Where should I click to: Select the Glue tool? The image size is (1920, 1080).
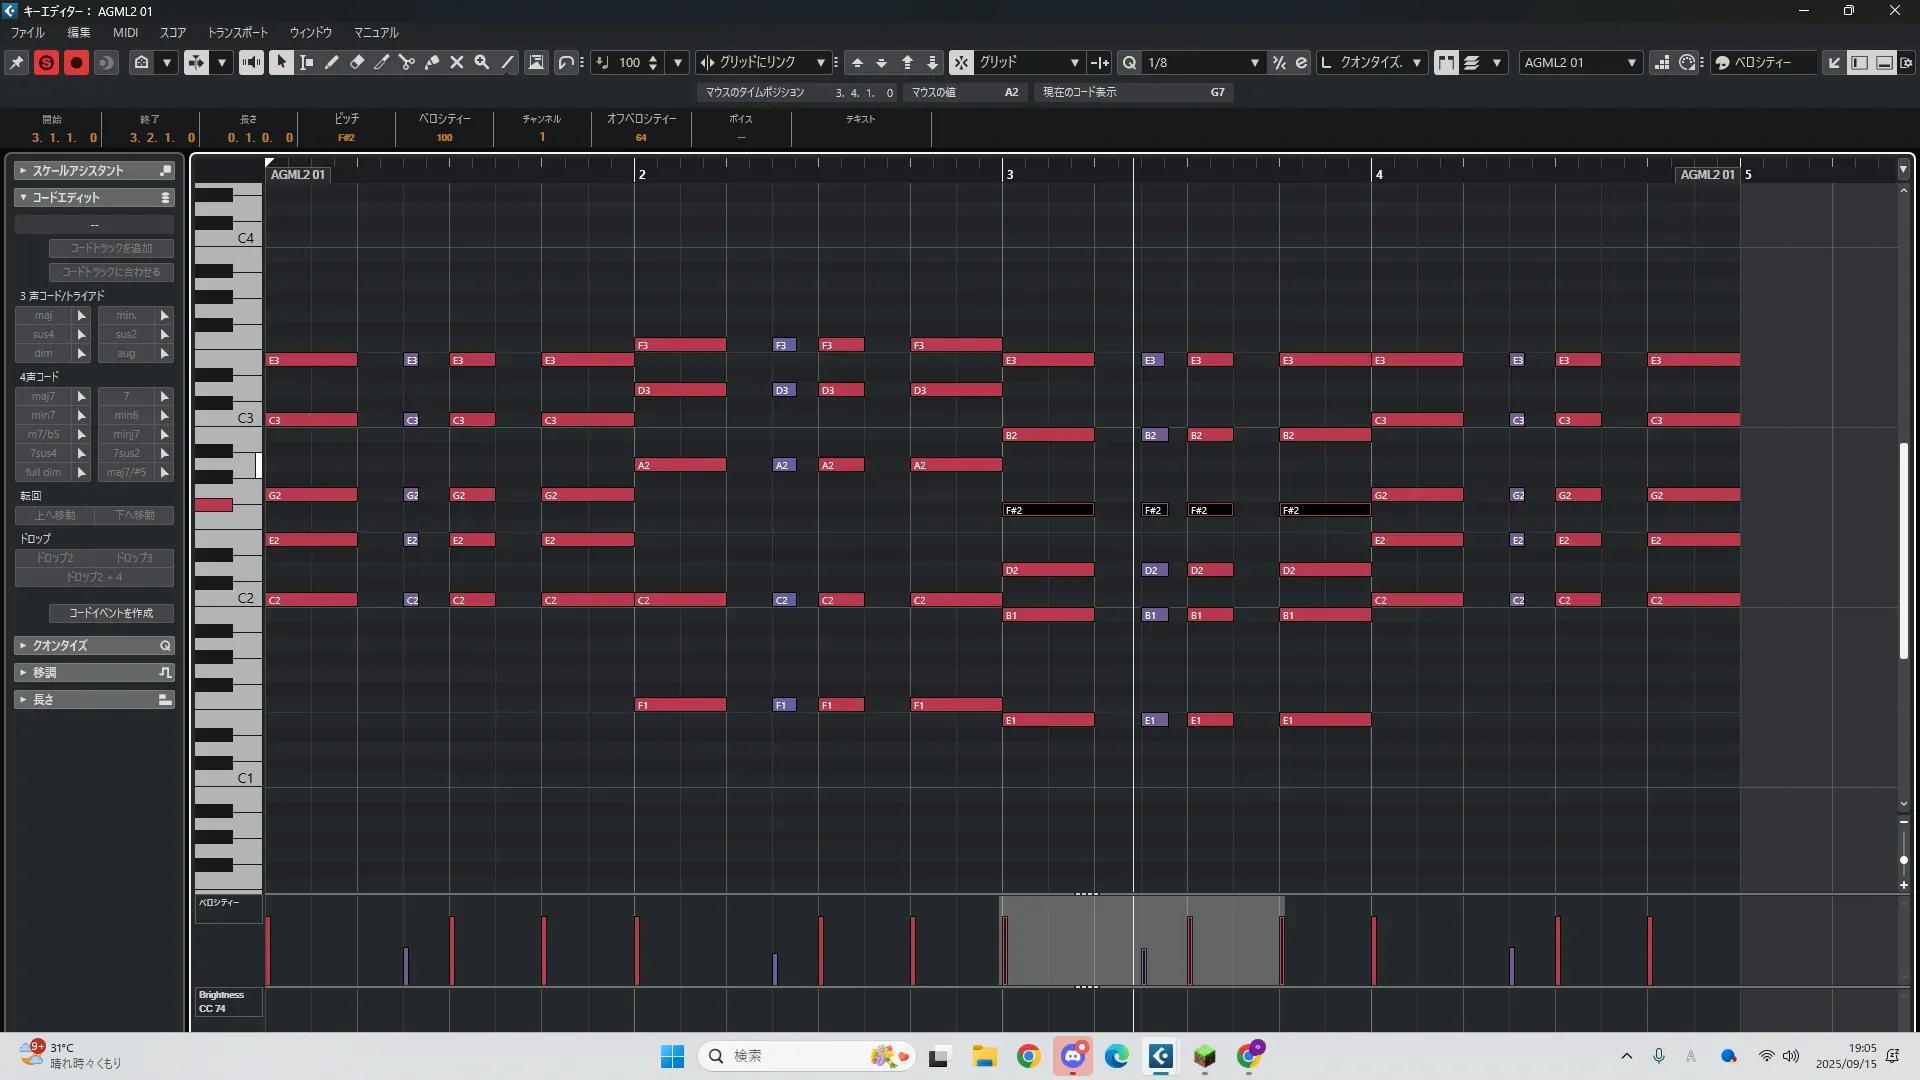click(432, 62)
